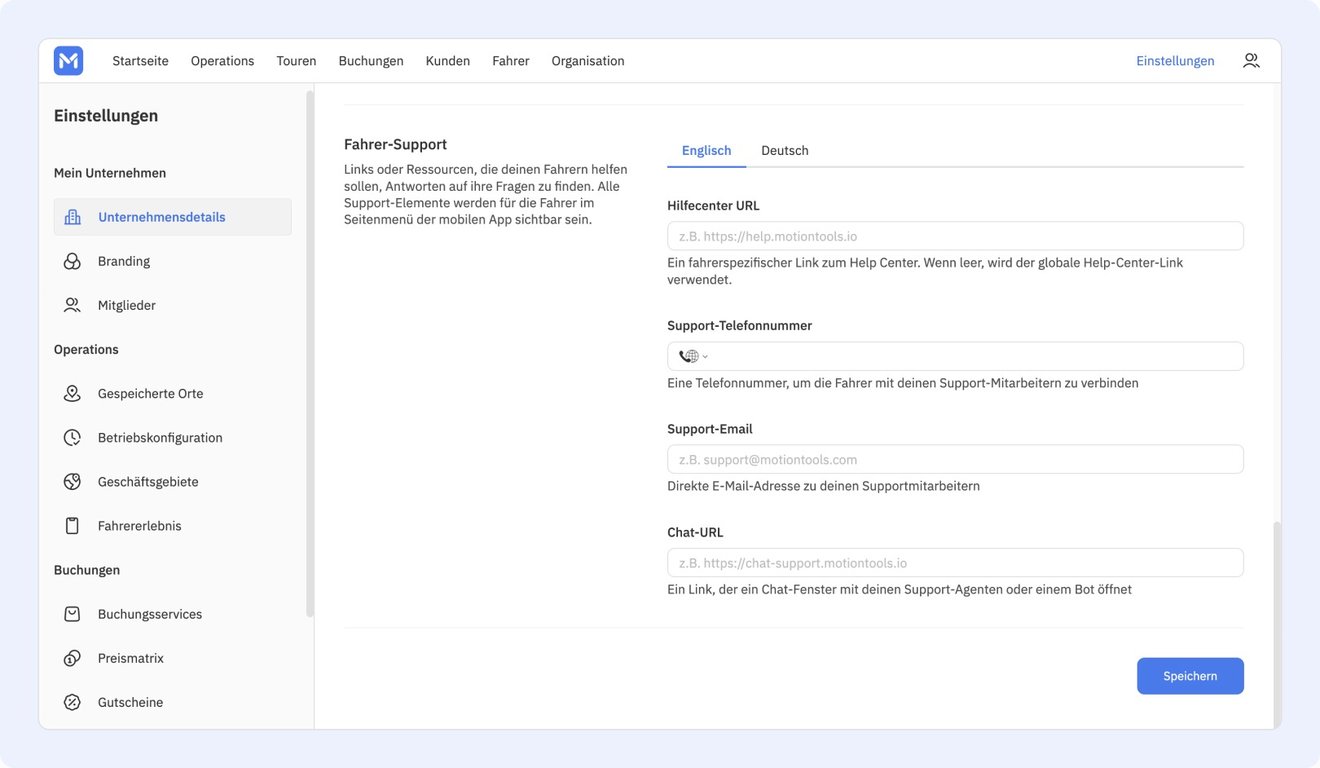Click the Einstellungen sidebar heading
1320x768 pixels.
106,115
